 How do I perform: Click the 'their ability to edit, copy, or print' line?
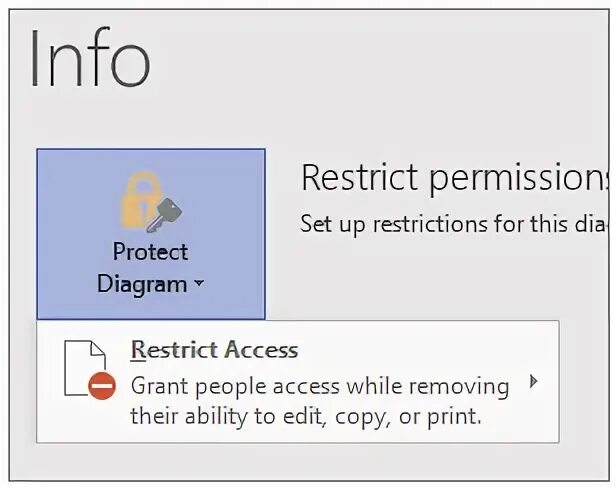(306, 416)
